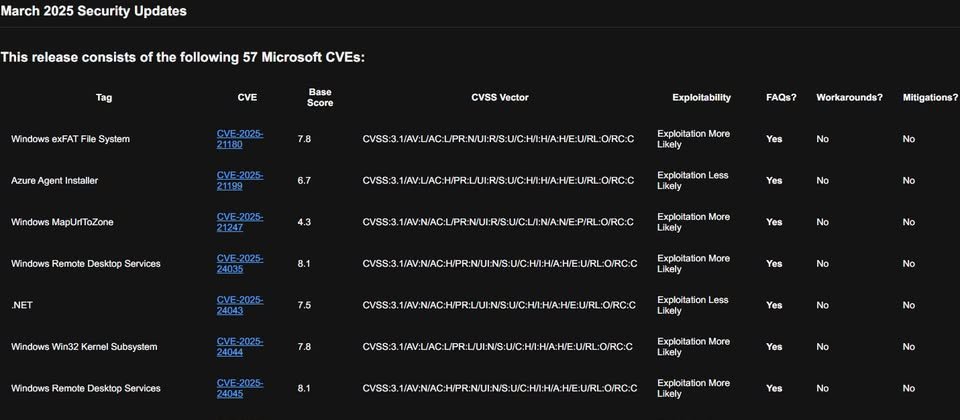Click the Mitigations? column header
Viewport: 960px width, 420px height.
930,97
